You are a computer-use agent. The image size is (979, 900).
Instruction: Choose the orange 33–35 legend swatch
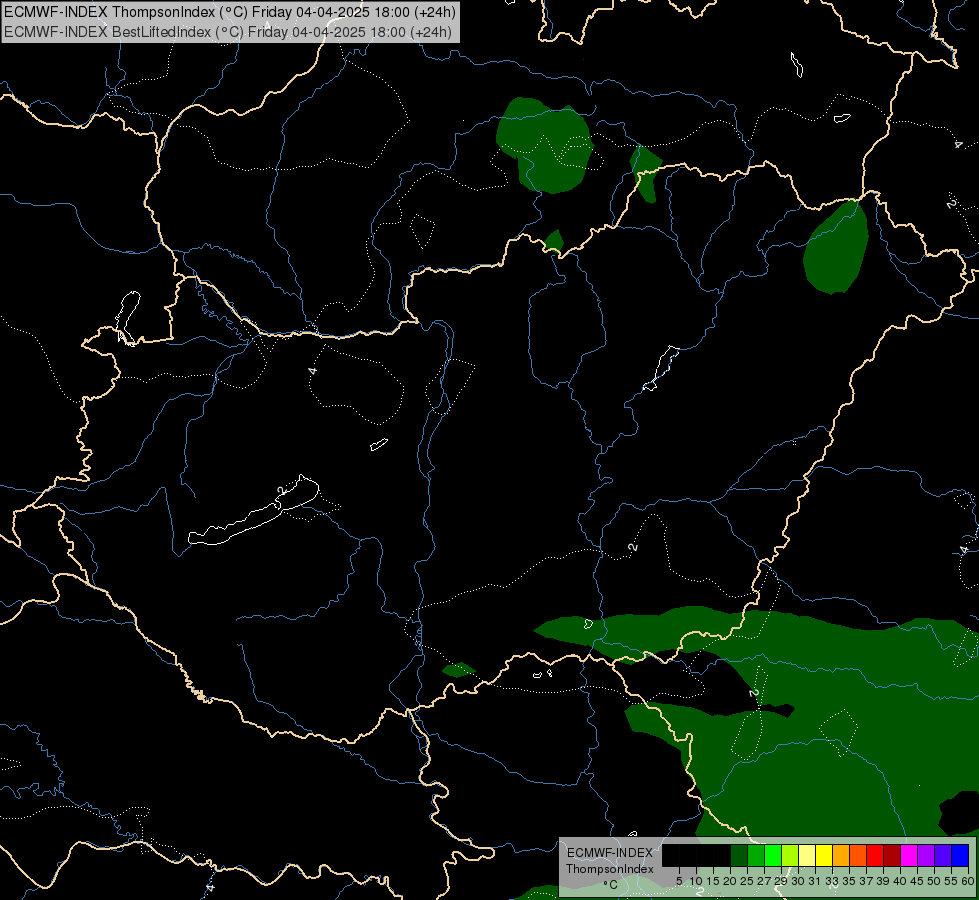click(841, 855)
